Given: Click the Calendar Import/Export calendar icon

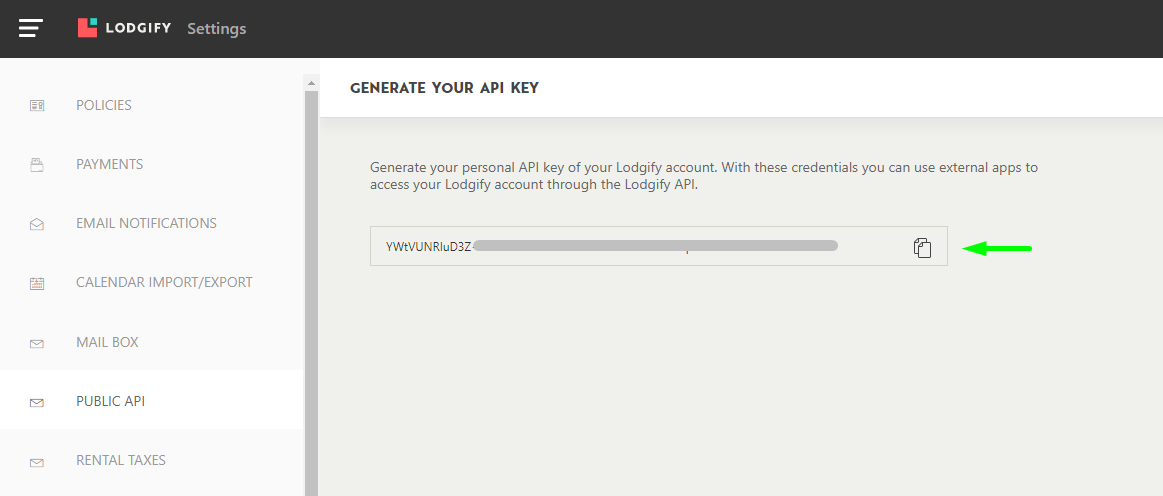Looking at the screenshot, I should click(37, 283).
